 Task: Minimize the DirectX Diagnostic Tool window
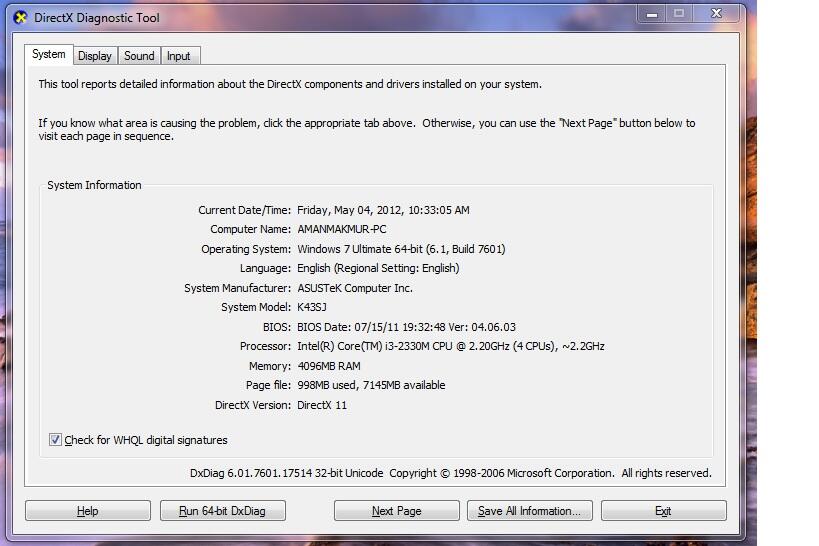[x=651, y=14]
